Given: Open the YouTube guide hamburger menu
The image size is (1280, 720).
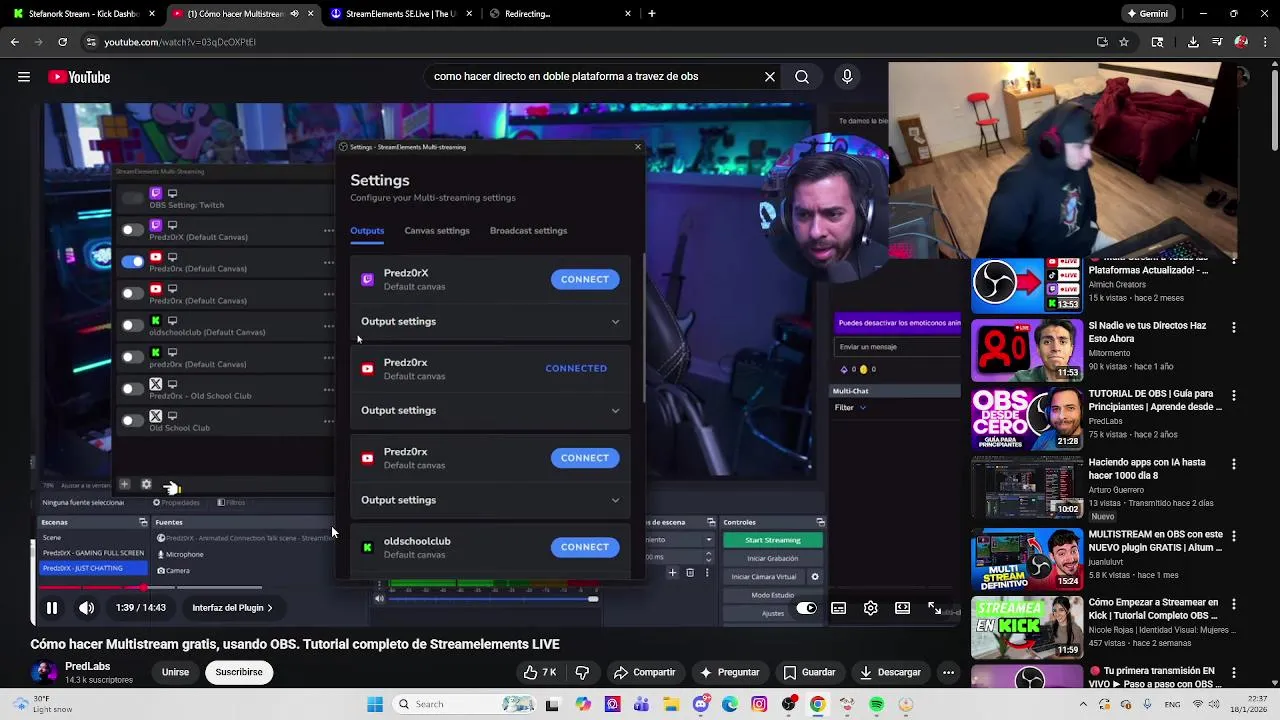Looking at the screenshot, I should tap(24, 77).
